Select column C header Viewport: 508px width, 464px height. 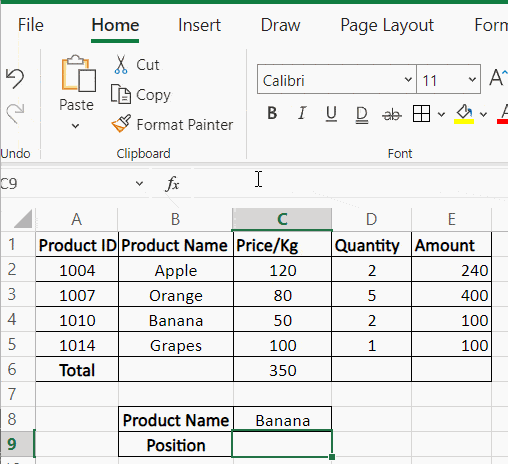point(282,219)
